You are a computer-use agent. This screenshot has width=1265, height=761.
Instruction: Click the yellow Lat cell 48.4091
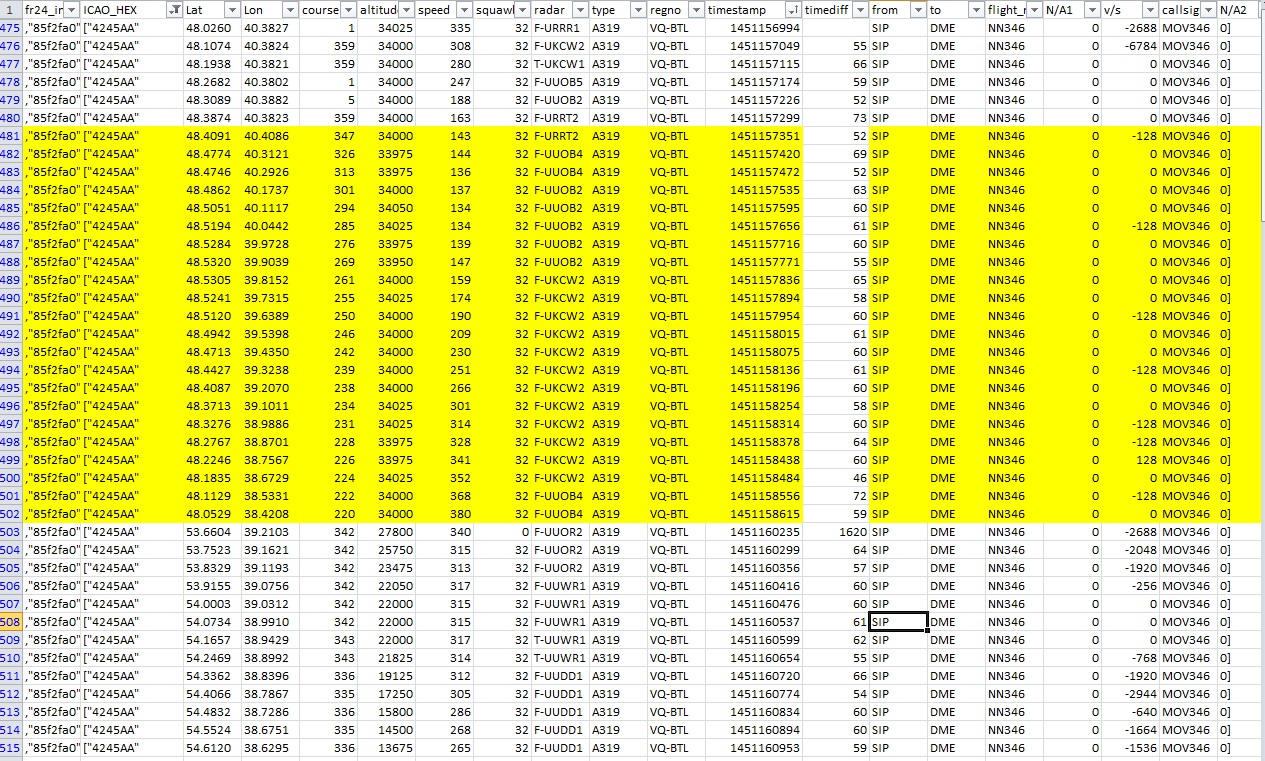pos(211,136)
